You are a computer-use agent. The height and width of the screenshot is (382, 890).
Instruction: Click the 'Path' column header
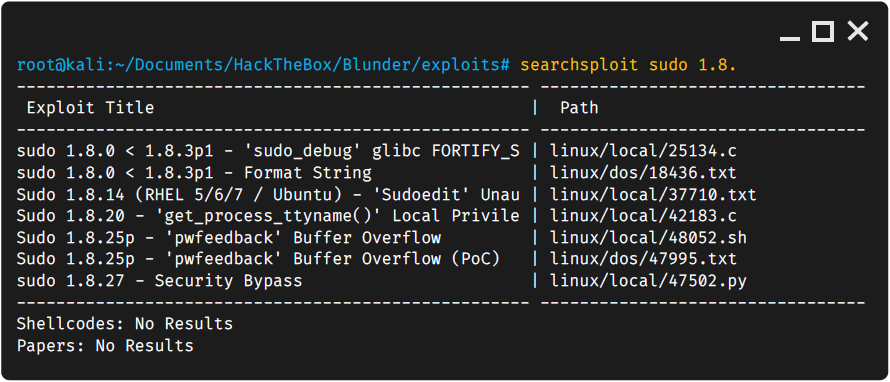pyautogui.click(x=579, y=108)
